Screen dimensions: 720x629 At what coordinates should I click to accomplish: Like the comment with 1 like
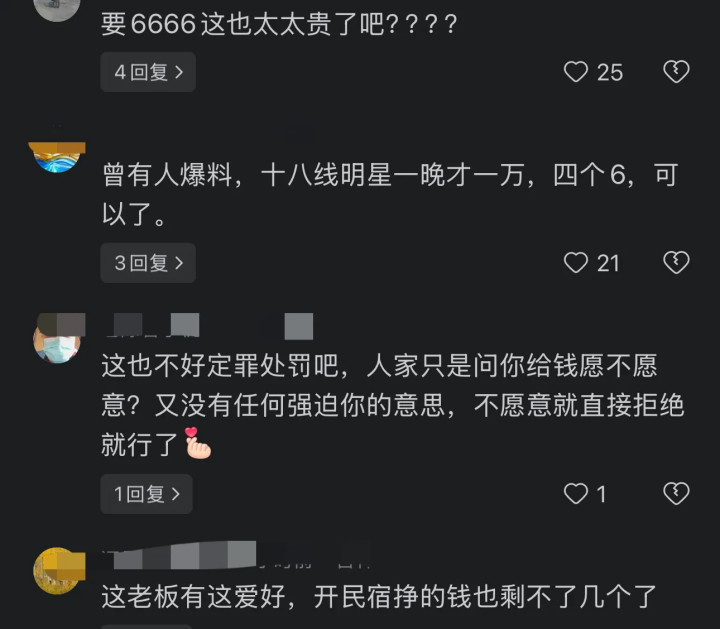(x=575, y=494)
